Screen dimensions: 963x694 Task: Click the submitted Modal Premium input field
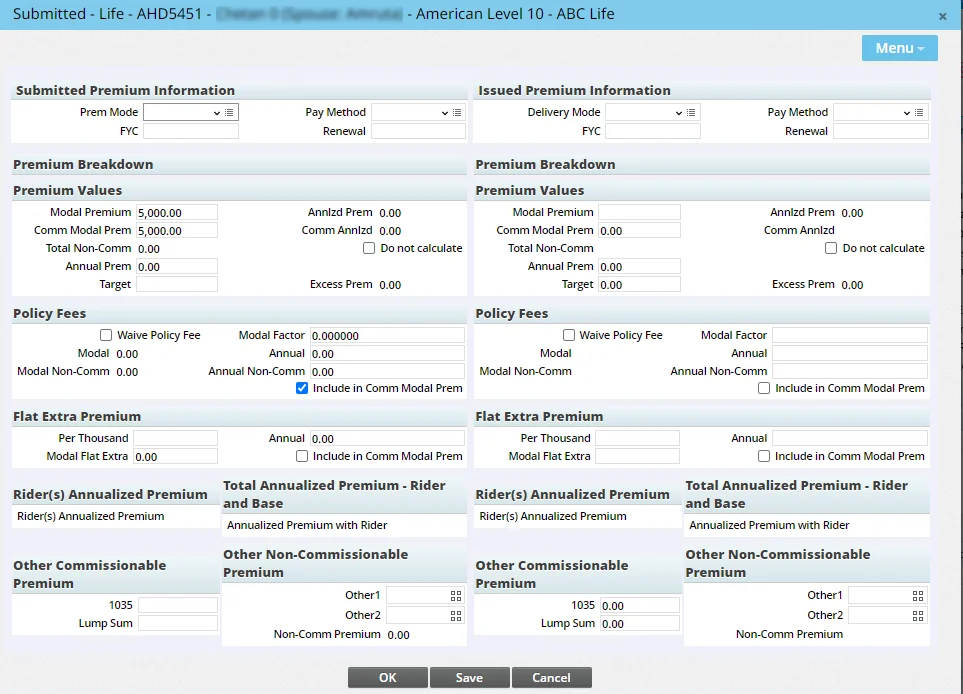176,212
